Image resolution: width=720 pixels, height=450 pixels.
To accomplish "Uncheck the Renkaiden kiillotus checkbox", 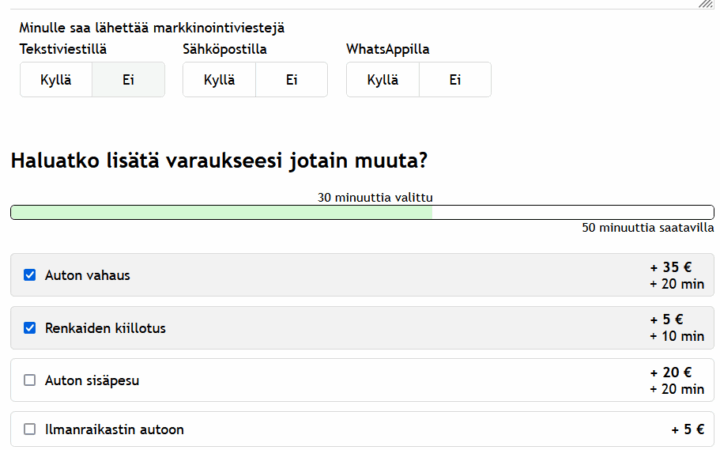I will (30, 327).
